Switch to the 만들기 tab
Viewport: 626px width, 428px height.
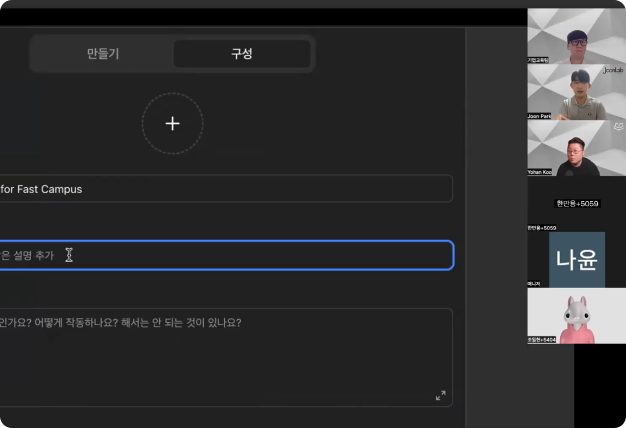[103, 54]
